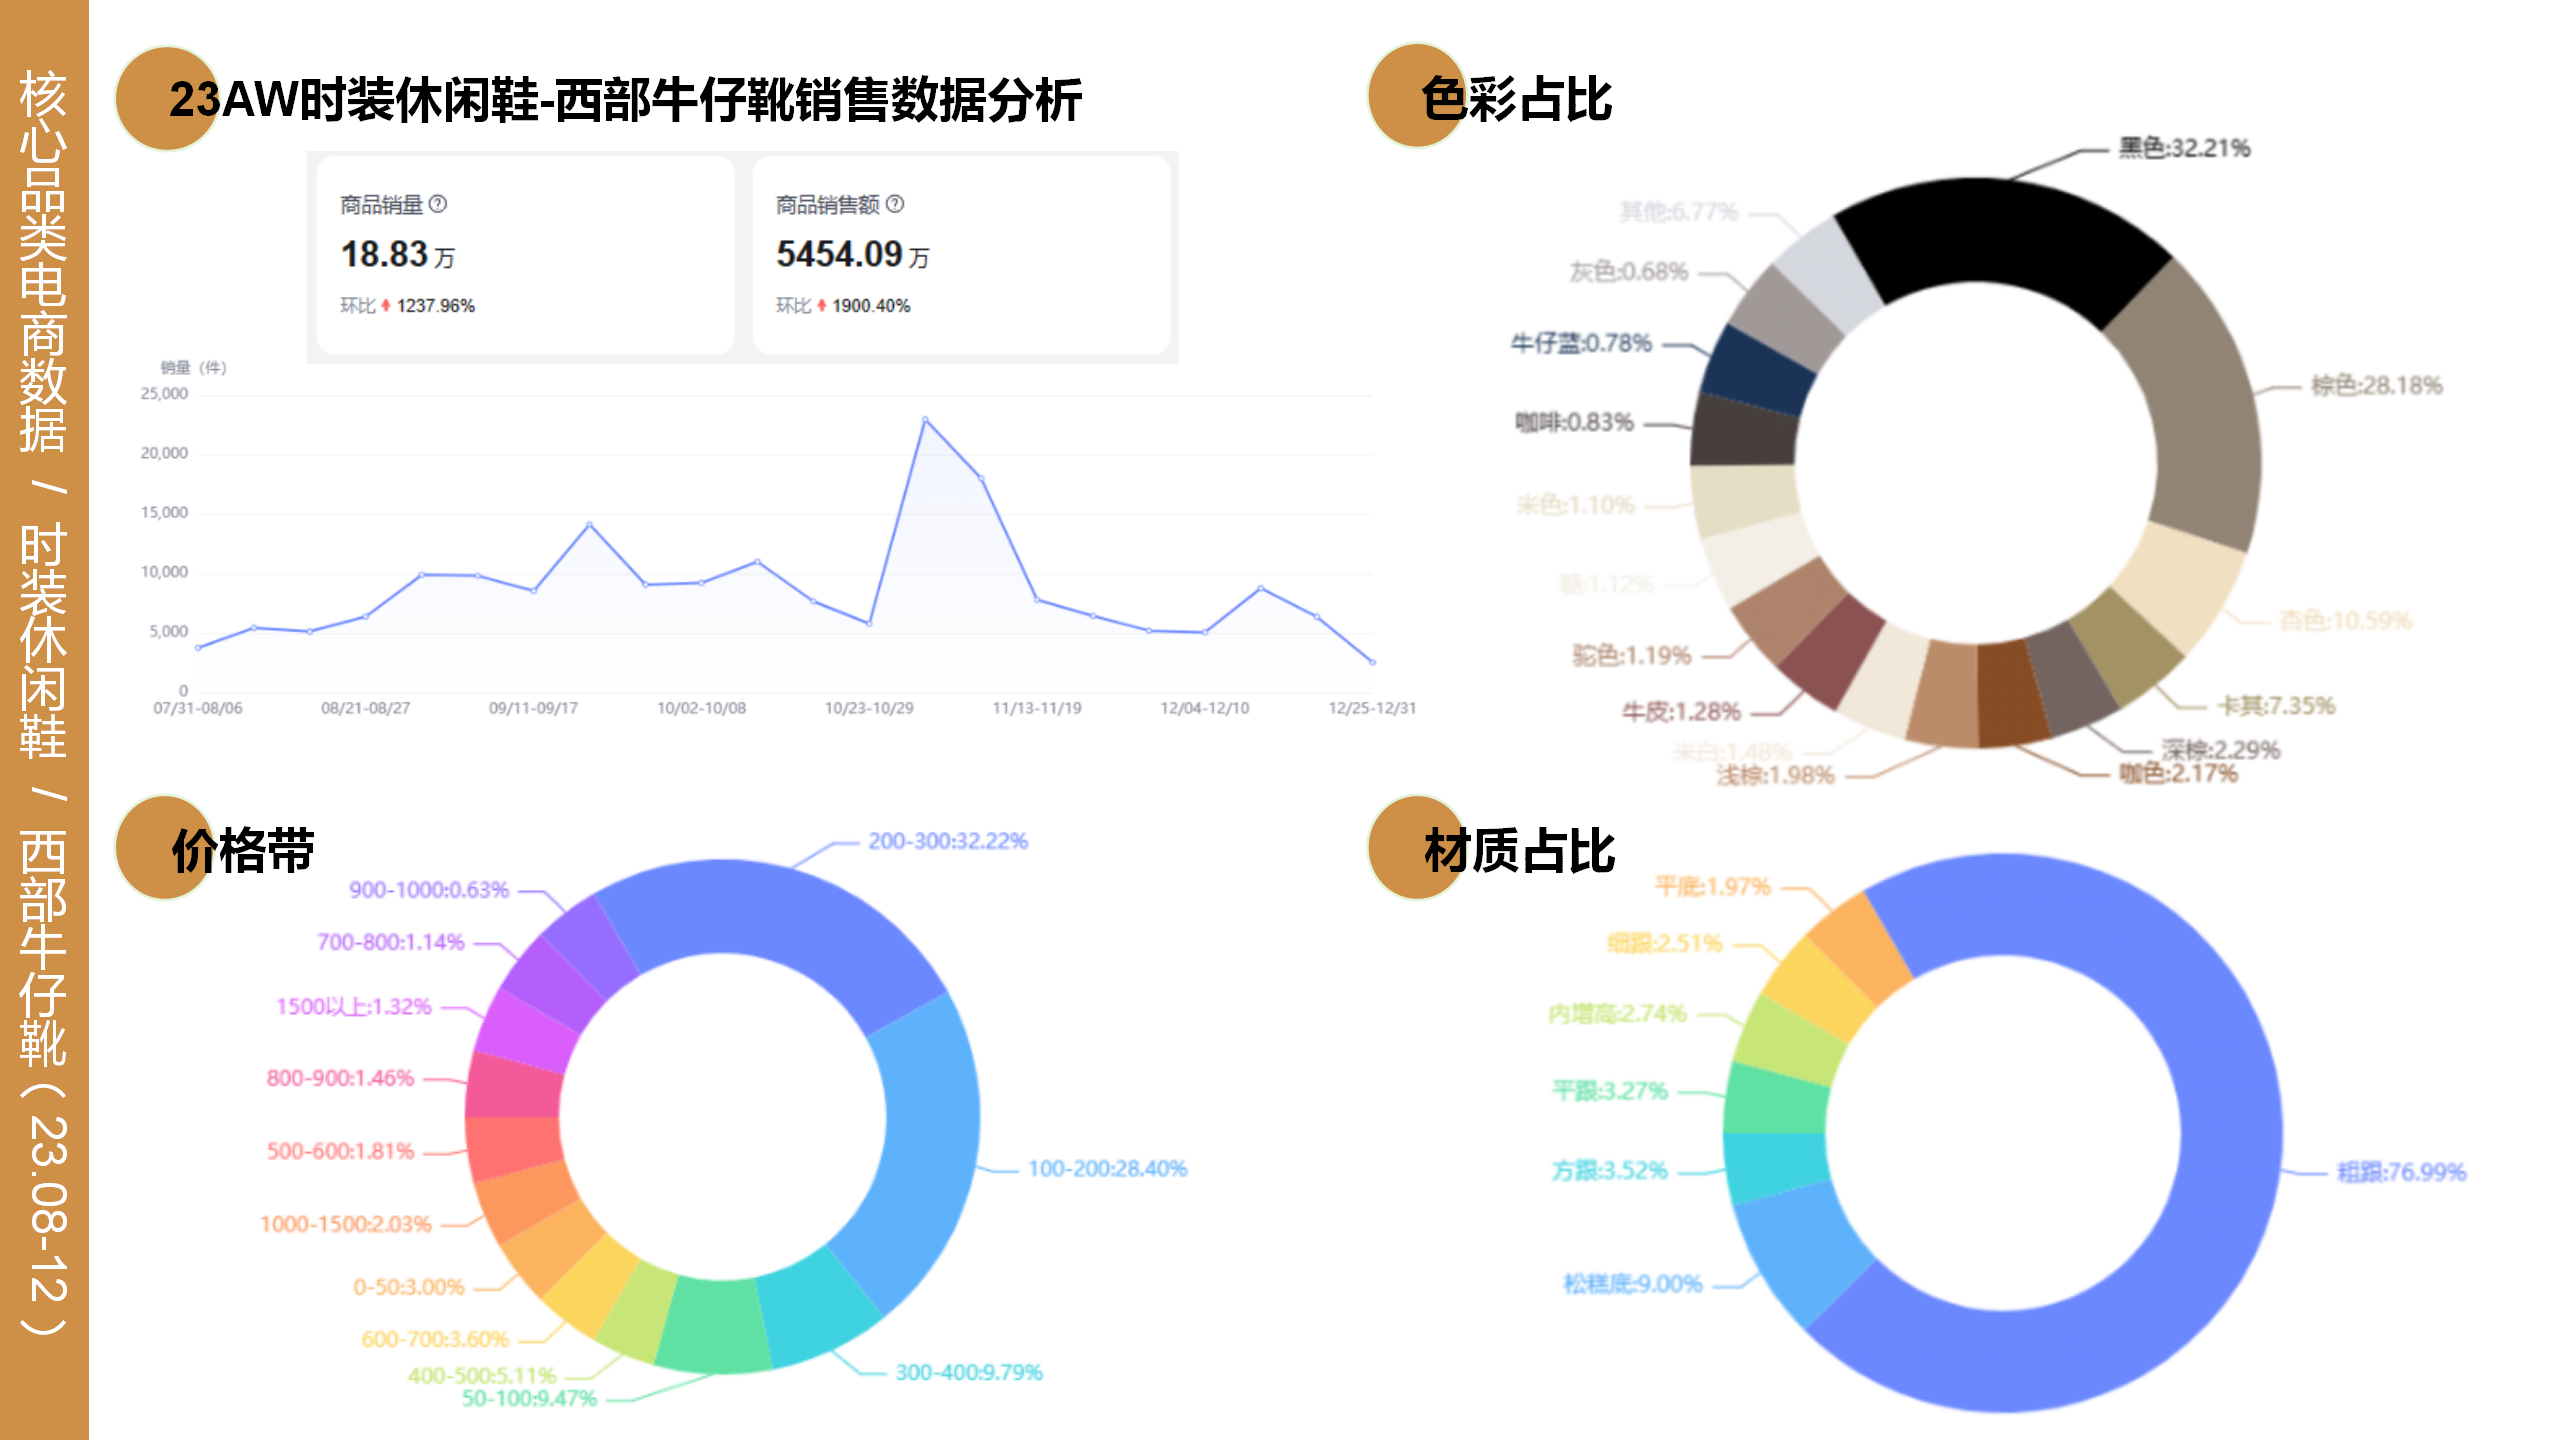Click the label 500-600:1.81%
The image size is (2560, 1440).
point(340,1151)
